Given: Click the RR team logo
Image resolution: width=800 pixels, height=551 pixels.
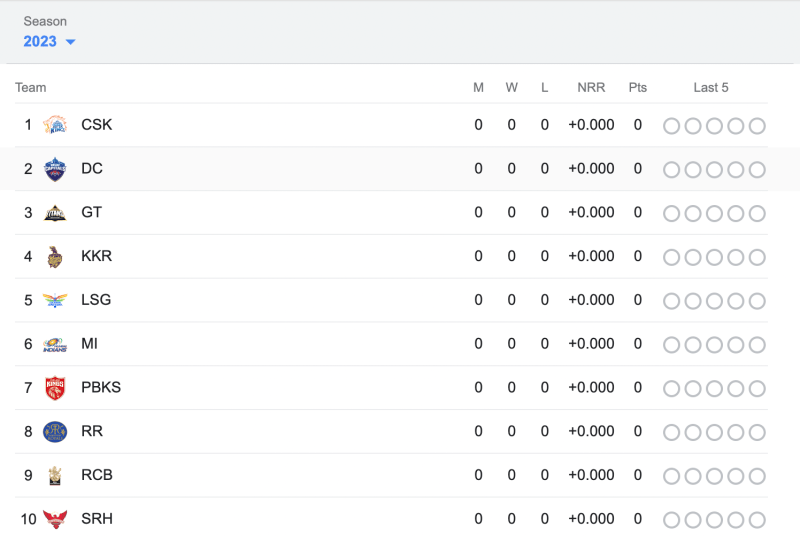Looking at the screenshot, I should (55, 432).
